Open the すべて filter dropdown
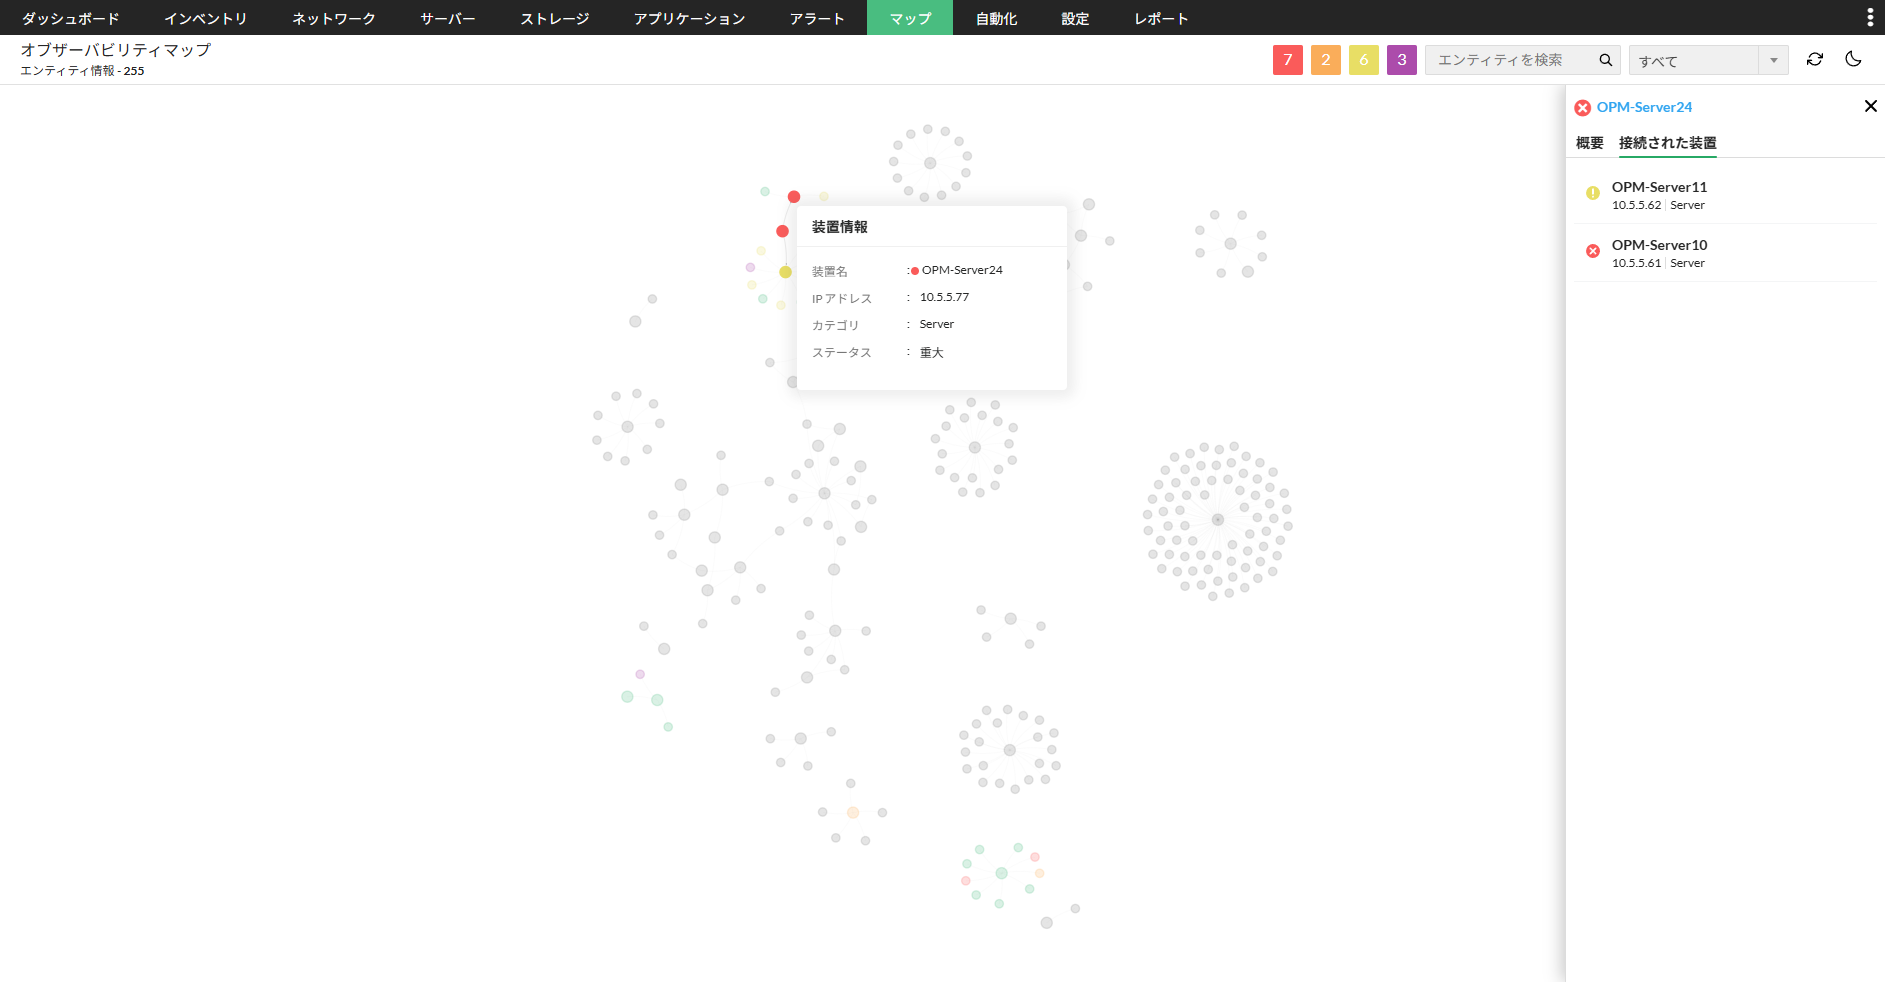Screen dimensions: 1885x982 [1709, 60]
